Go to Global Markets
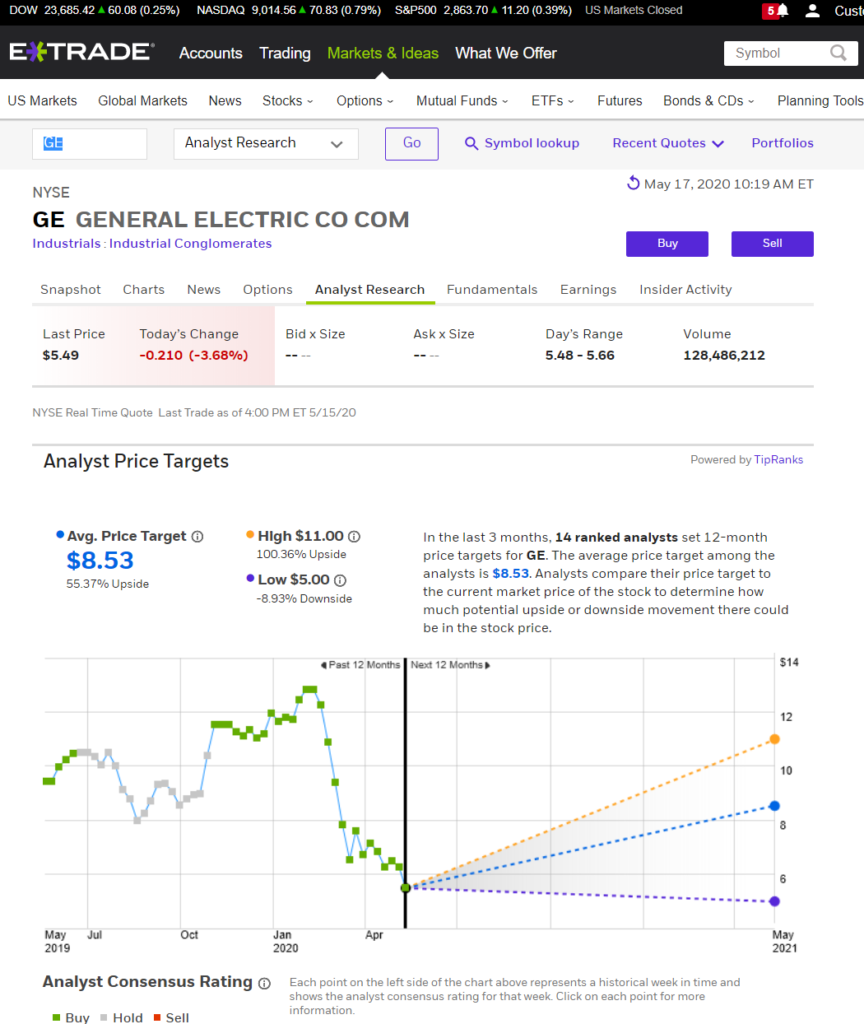The height and width of the screenshot is (1024, 864). [x=143, y=101]
